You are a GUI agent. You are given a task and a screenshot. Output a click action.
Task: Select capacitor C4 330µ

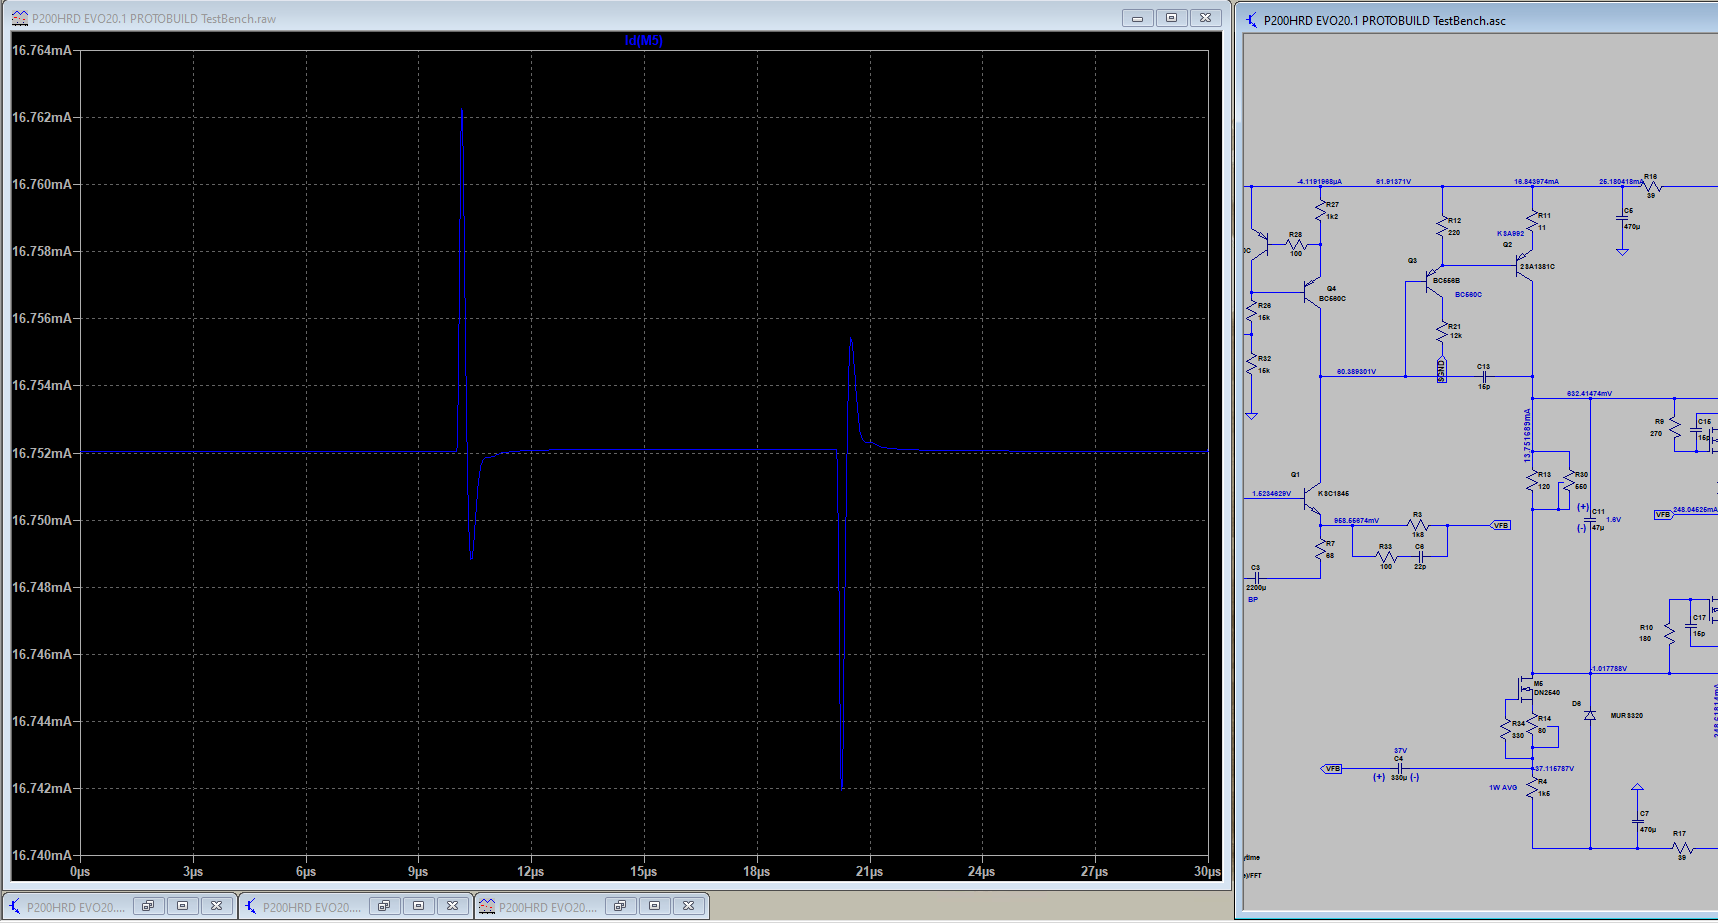1400,768
